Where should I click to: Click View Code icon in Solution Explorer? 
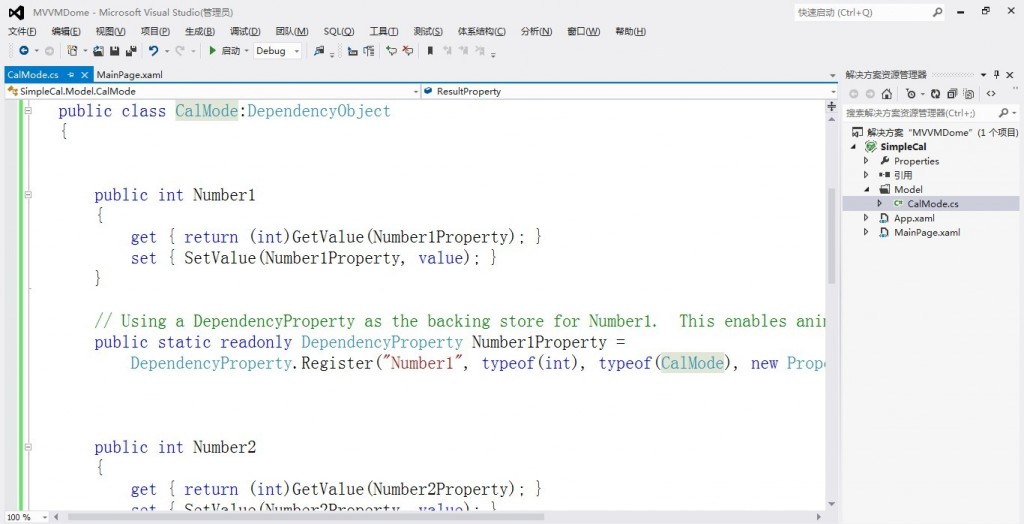(x=990, y=94)
